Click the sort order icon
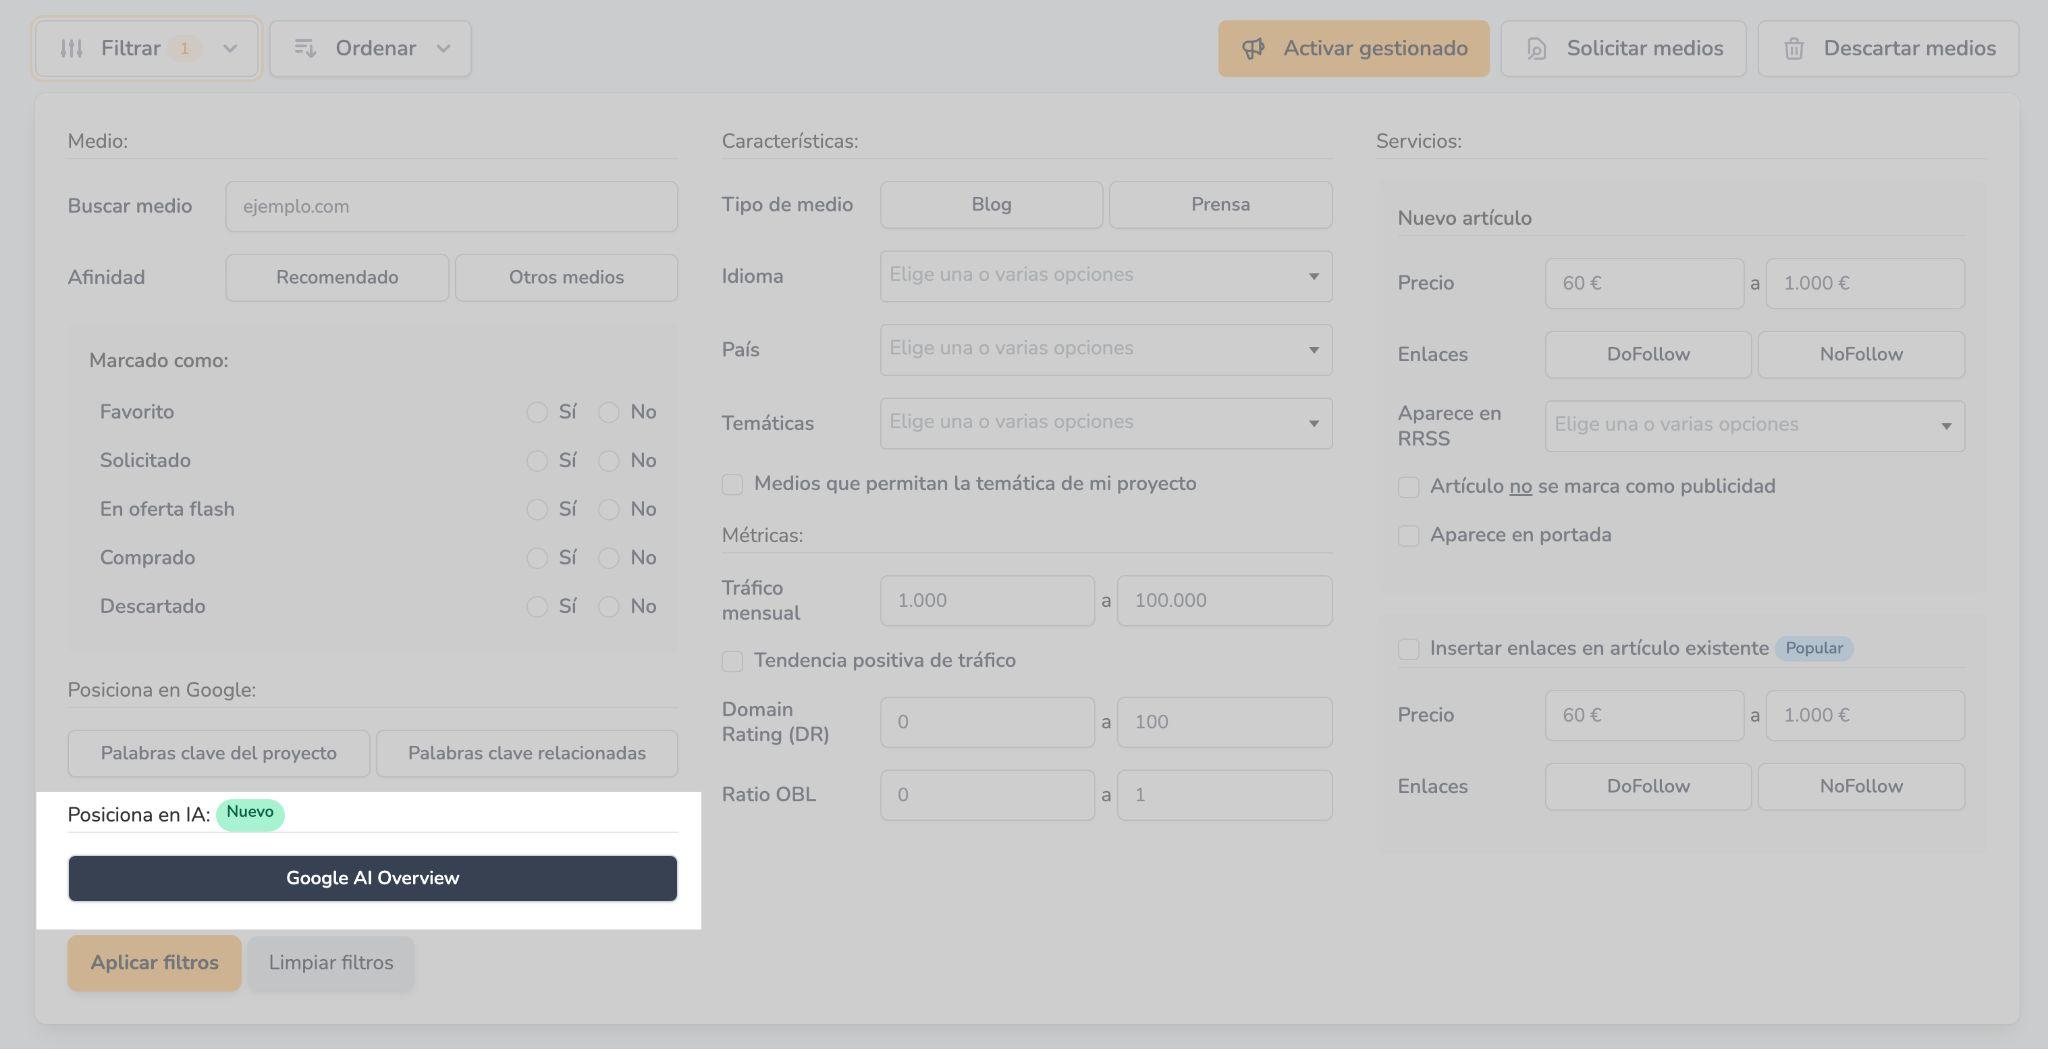The height and width of the screenshot is (1049, 2048). pyautogui.click(x=305, y=48)
